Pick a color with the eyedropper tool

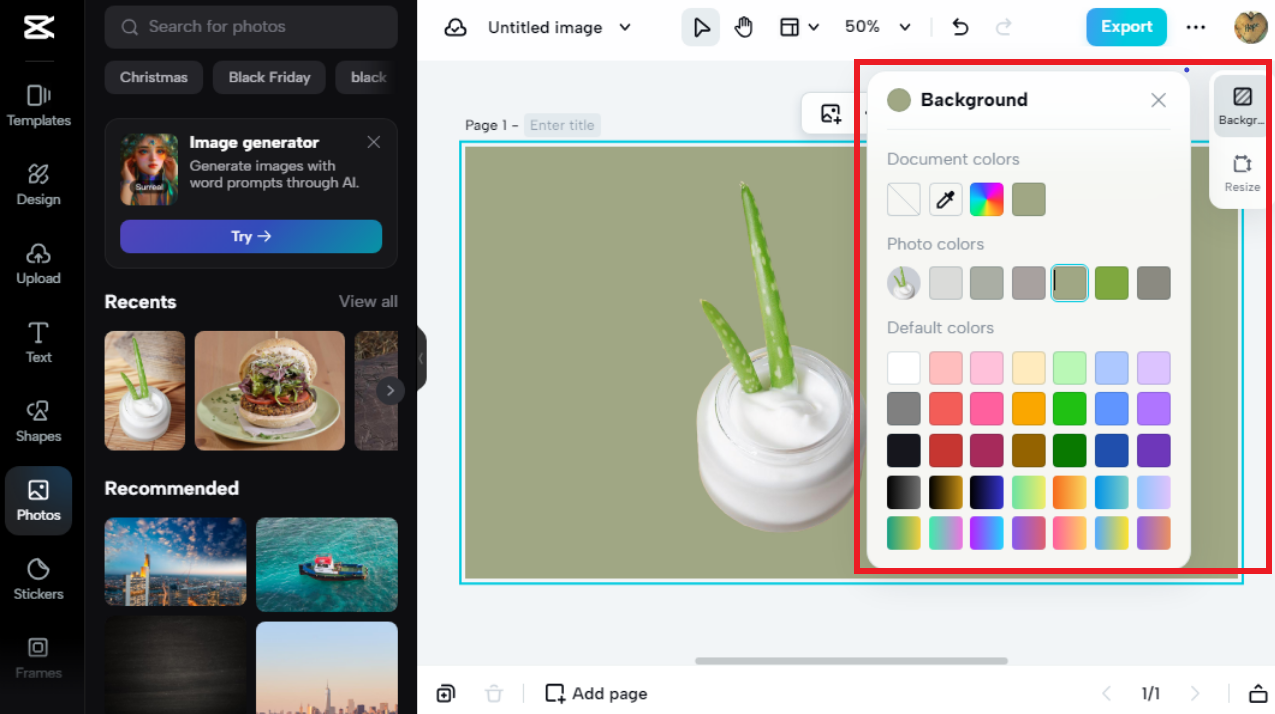pos(945,199)
